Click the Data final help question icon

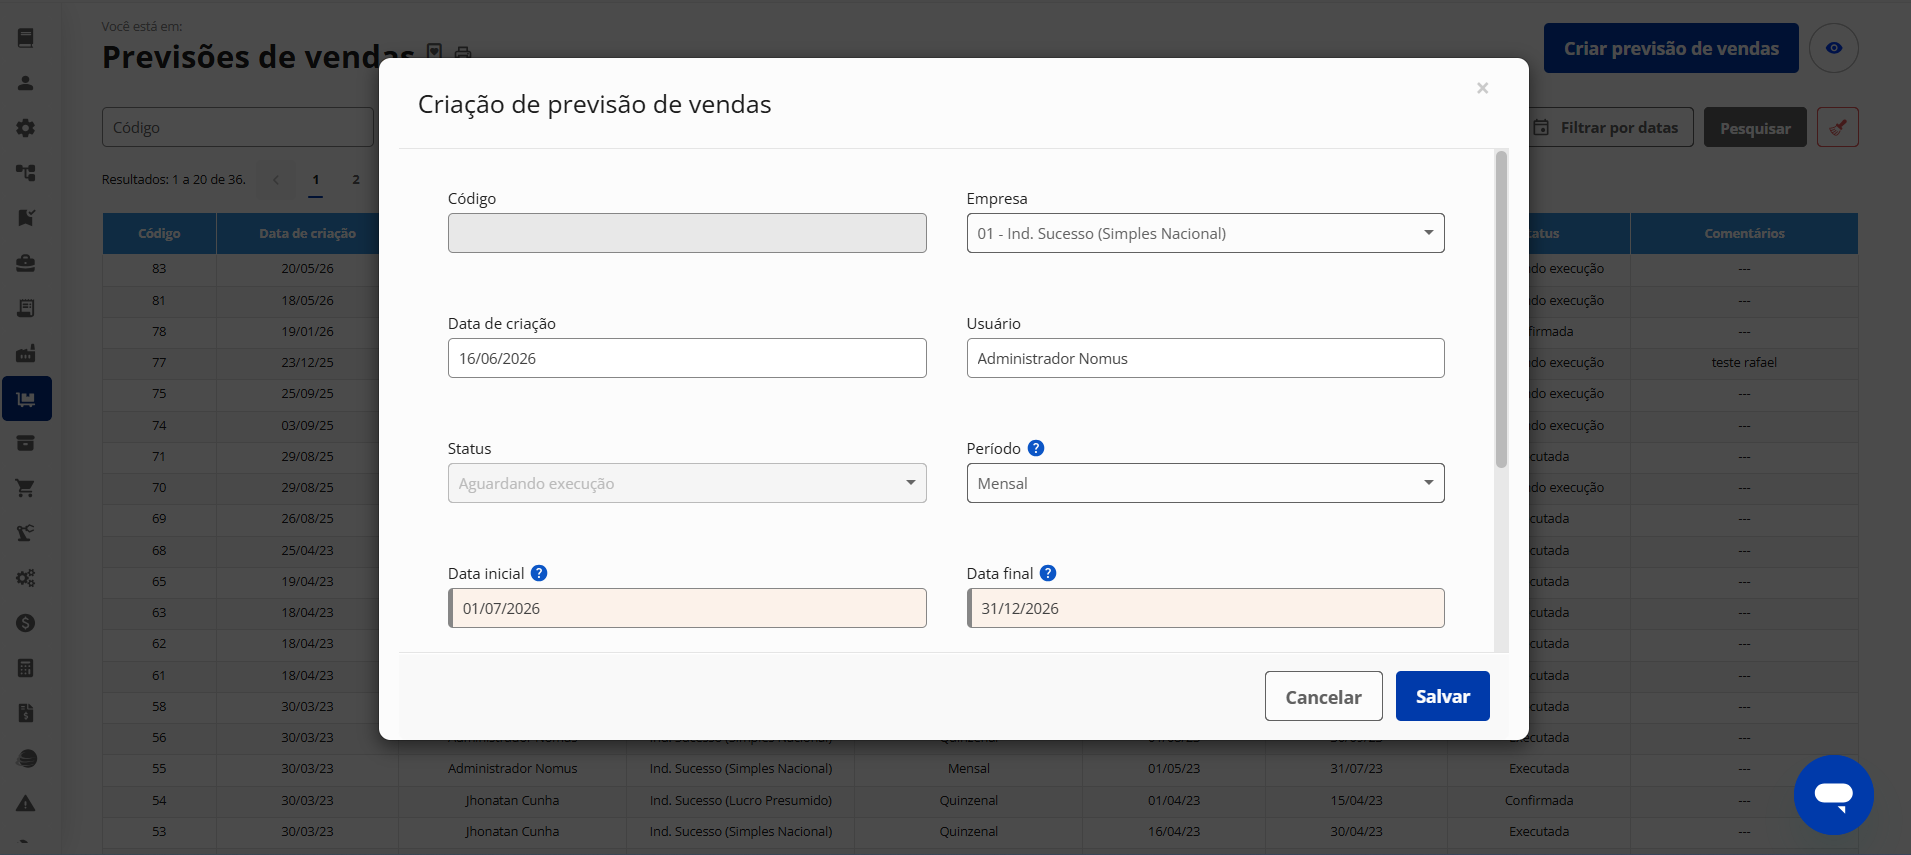1048,573
